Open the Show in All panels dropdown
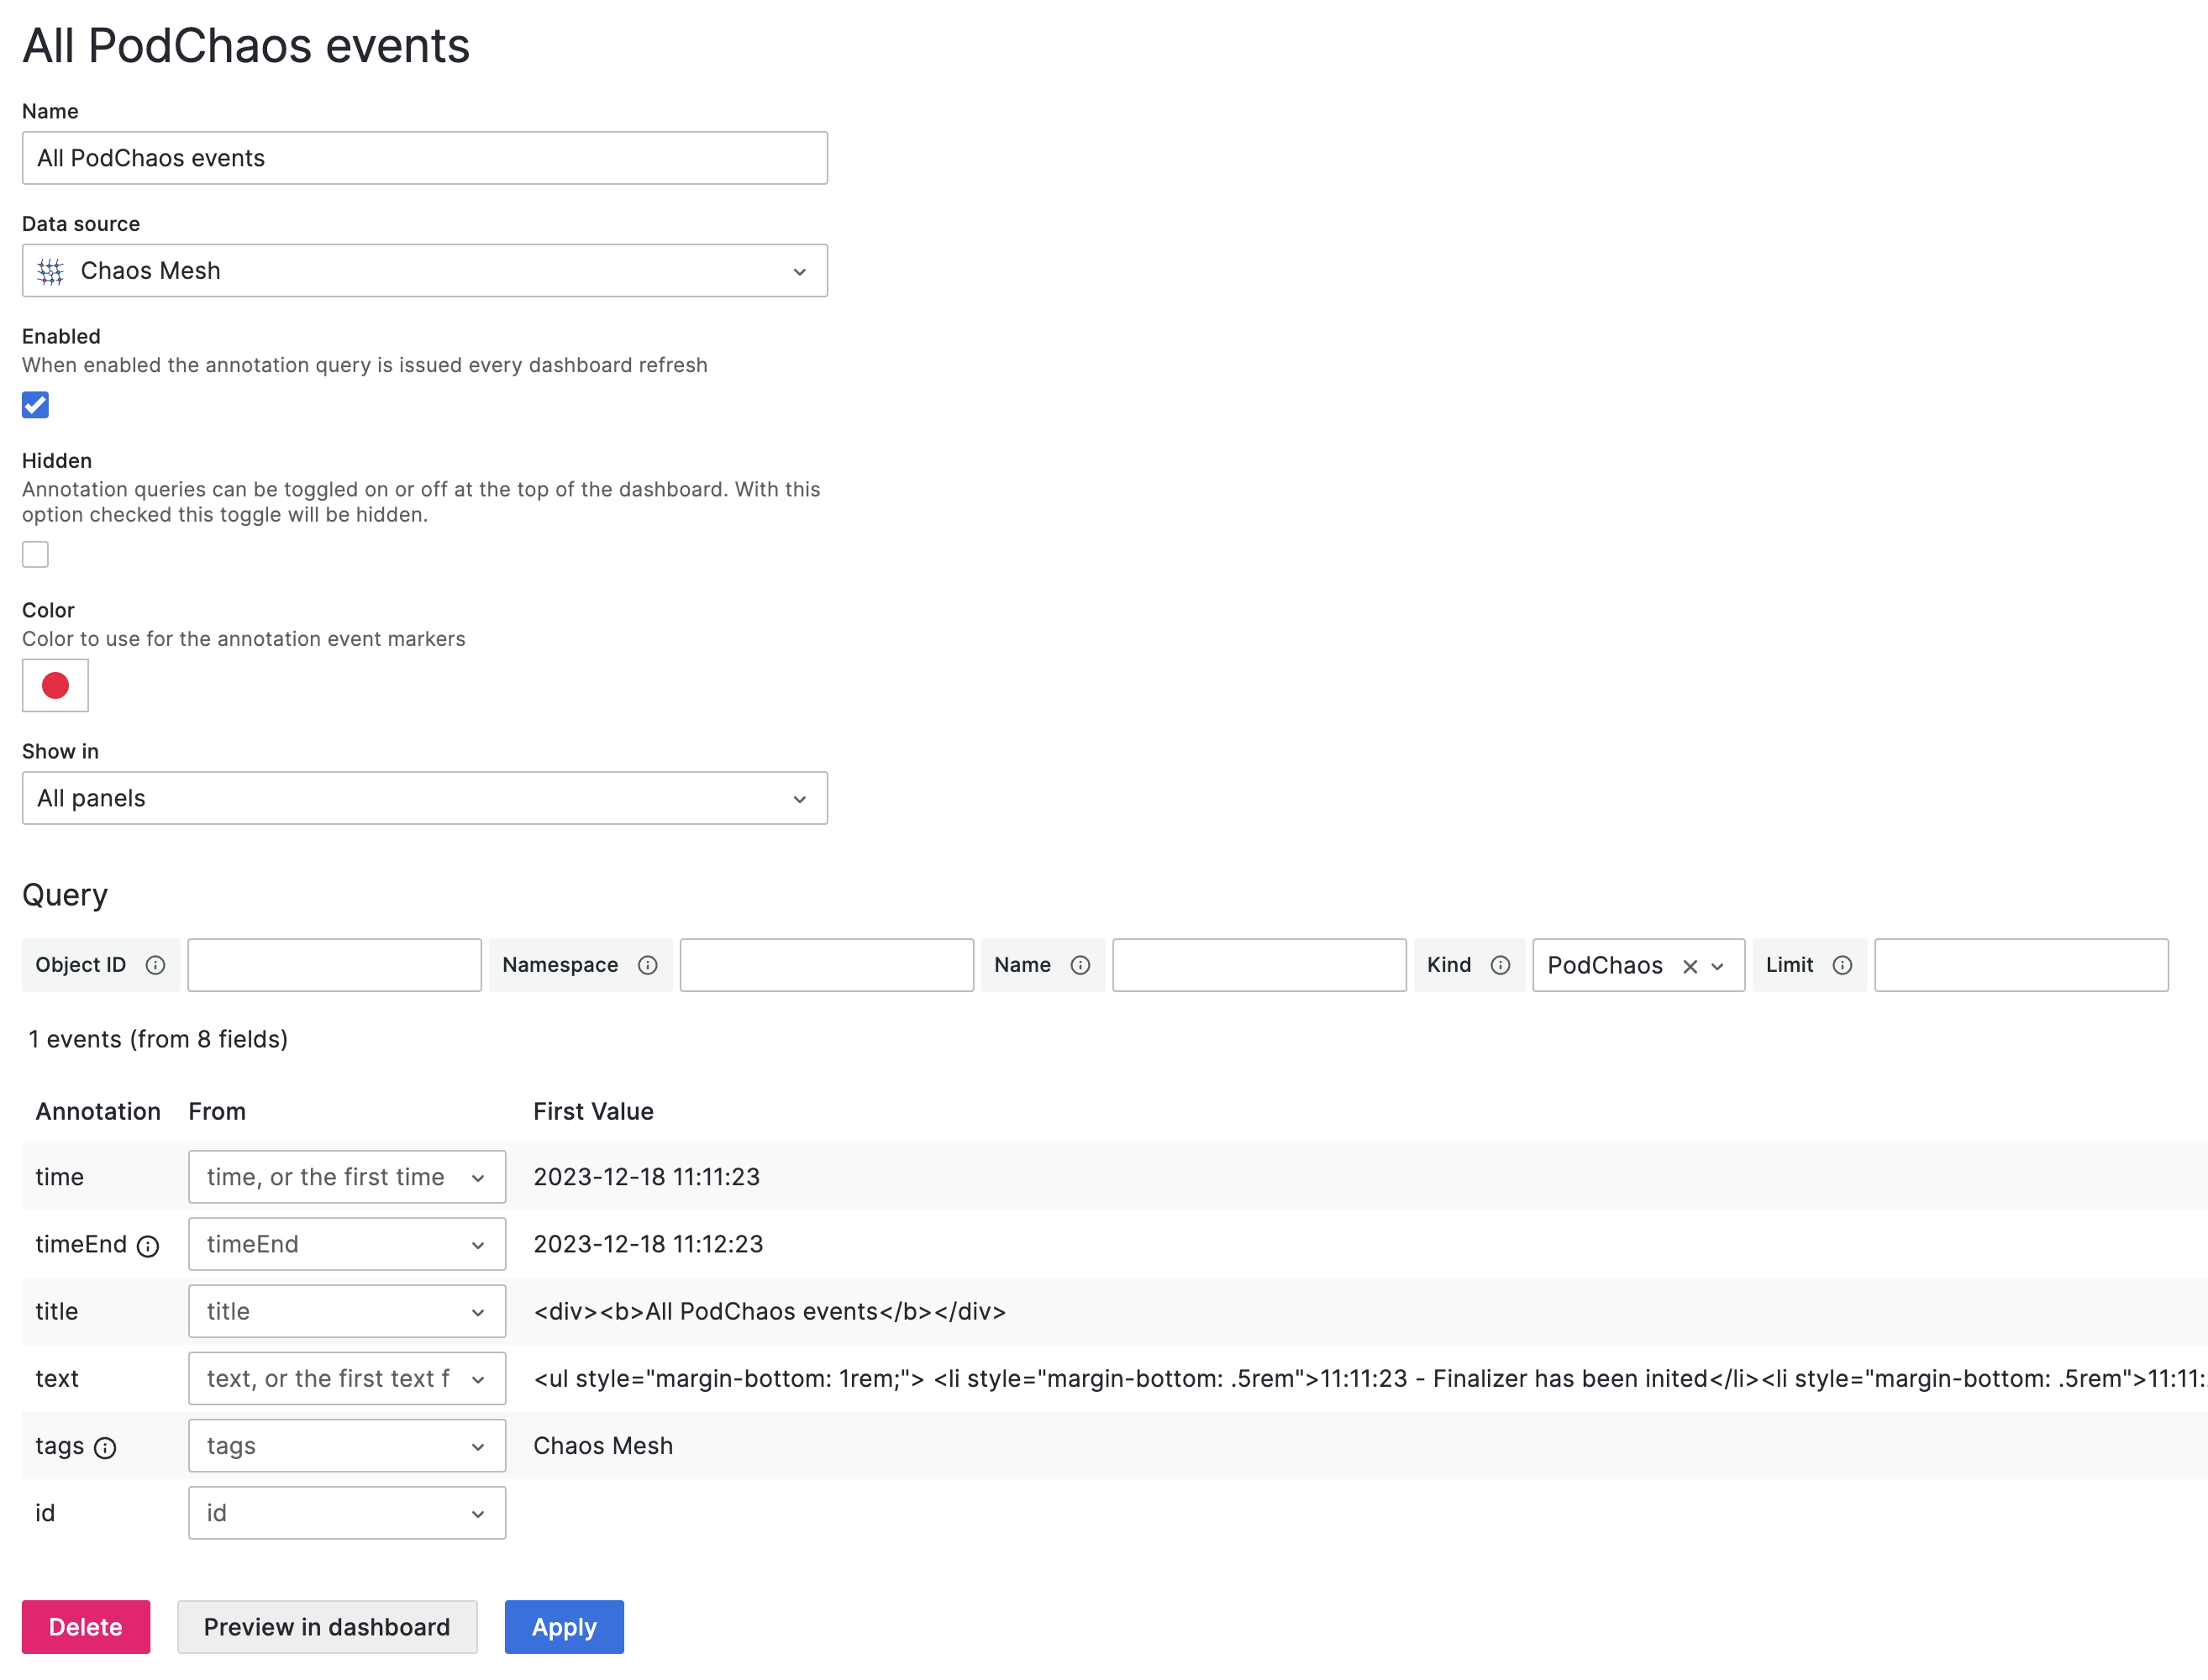 [x=424, y=798]
